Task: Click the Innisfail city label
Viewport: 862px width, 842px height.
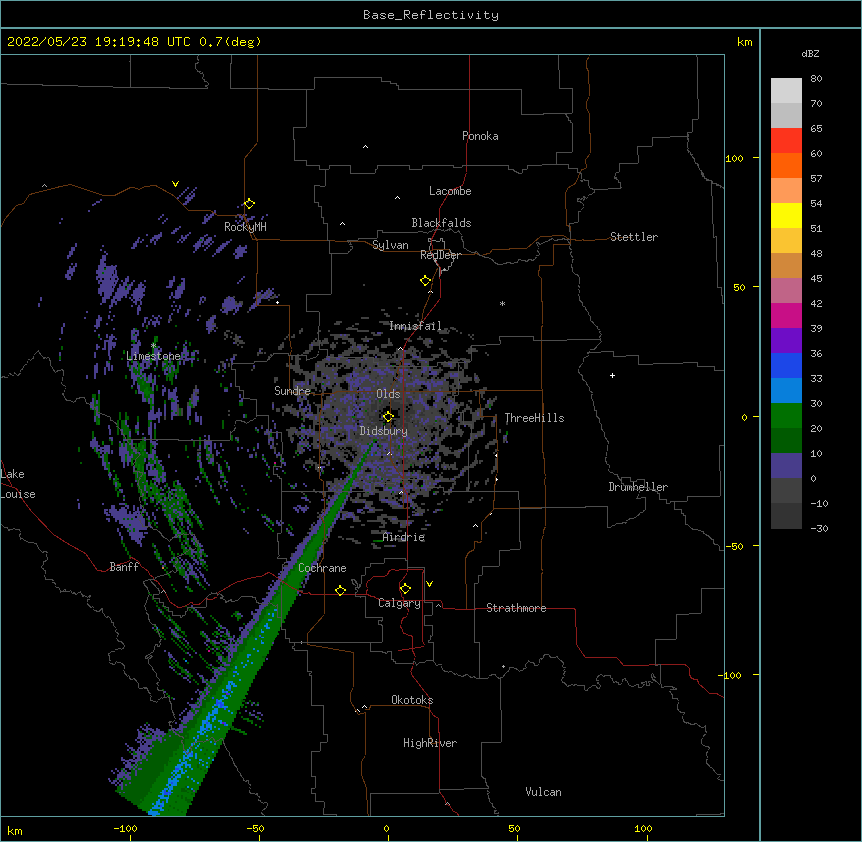Action: tap(415, 326)
